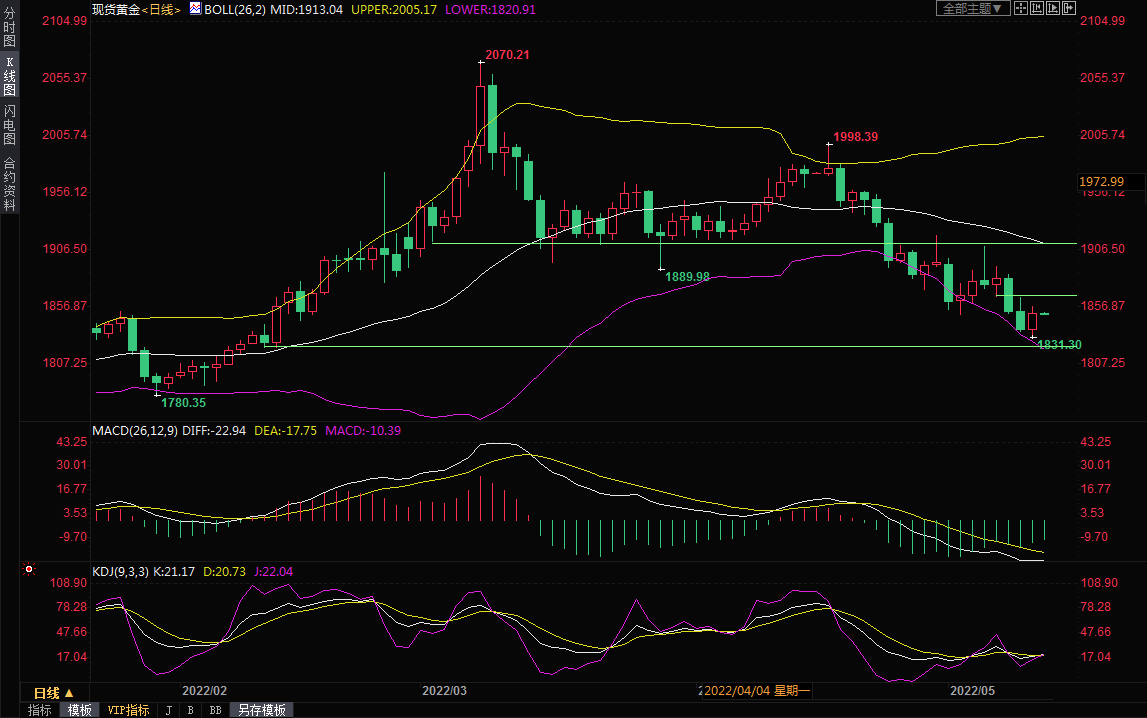Click the J button in bottom bar

pyautogui.click(x=168, y=710)
